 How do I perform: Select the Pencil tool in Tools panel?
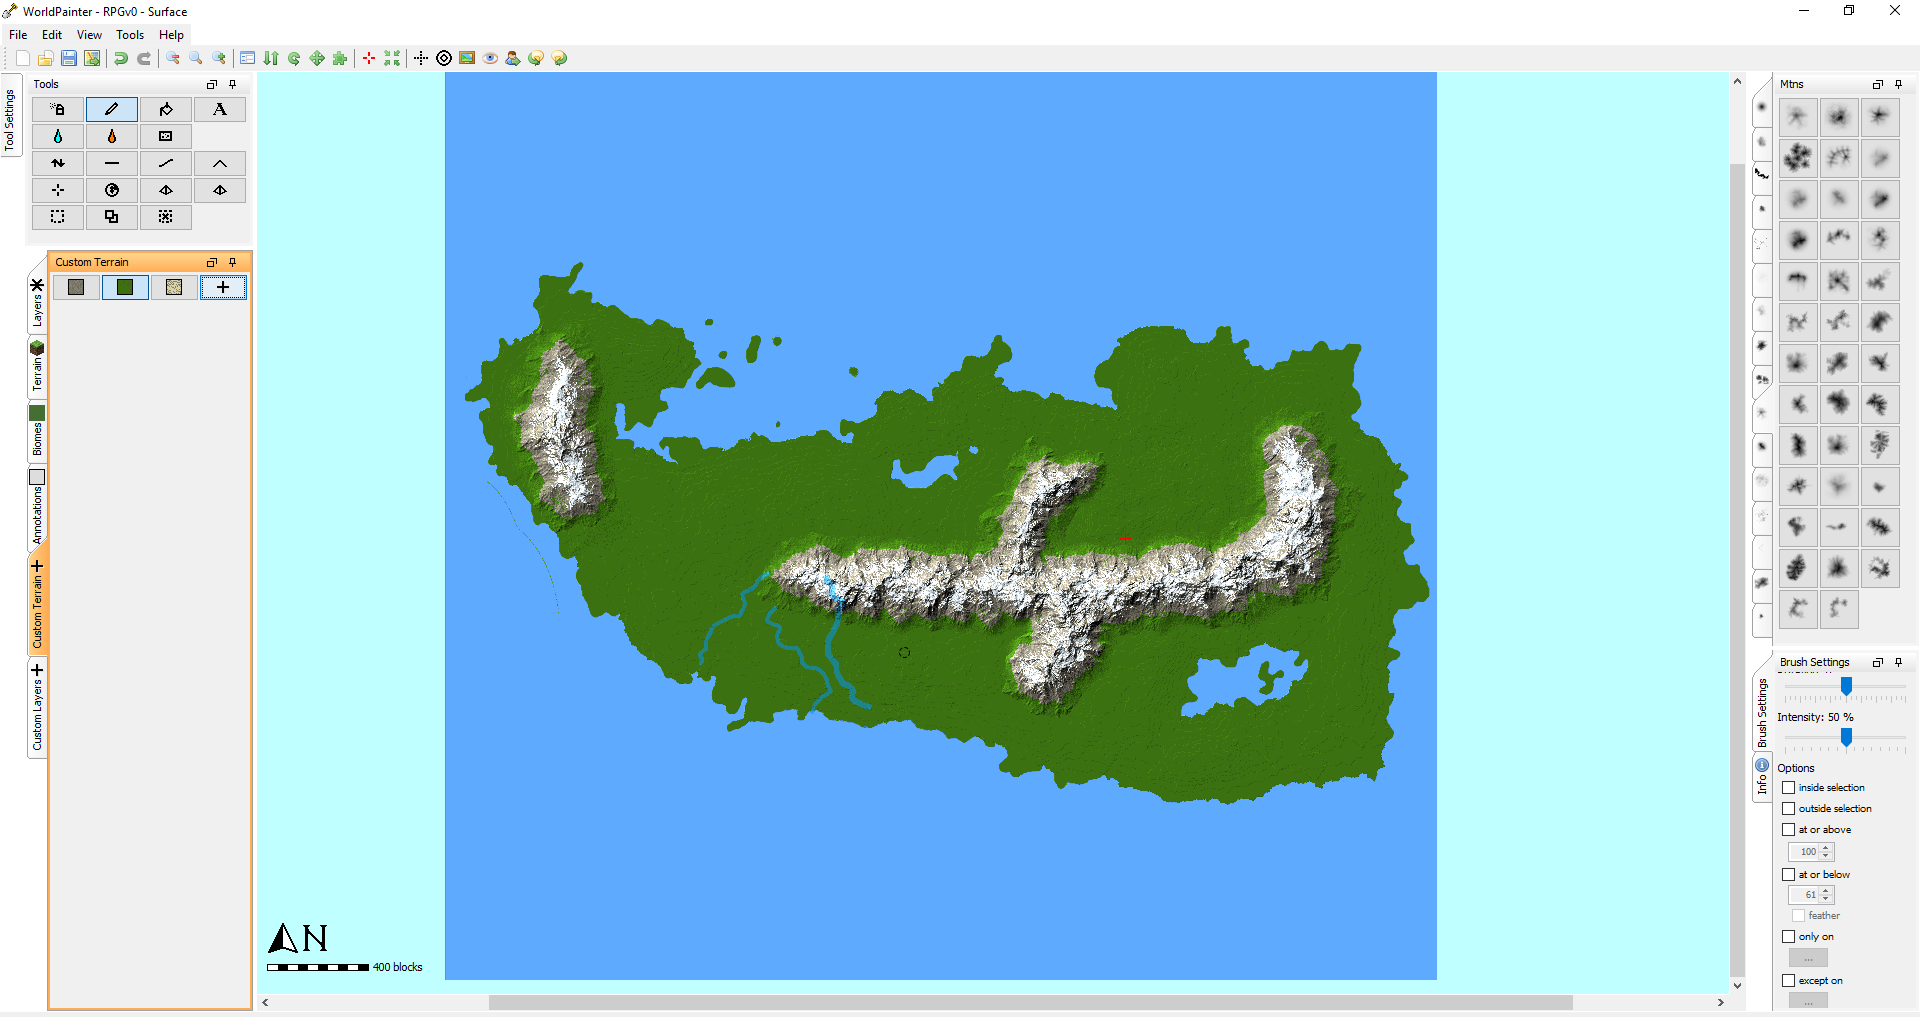pyautogui.click(x=112, y=109)
